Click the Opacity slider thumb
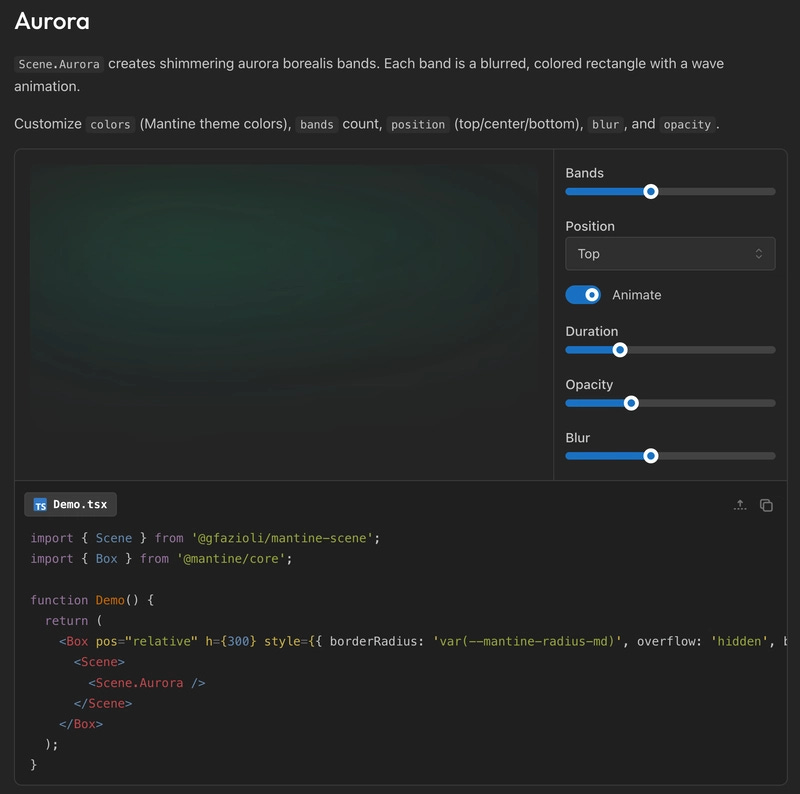The image size is (800, 794). point(631,403)
